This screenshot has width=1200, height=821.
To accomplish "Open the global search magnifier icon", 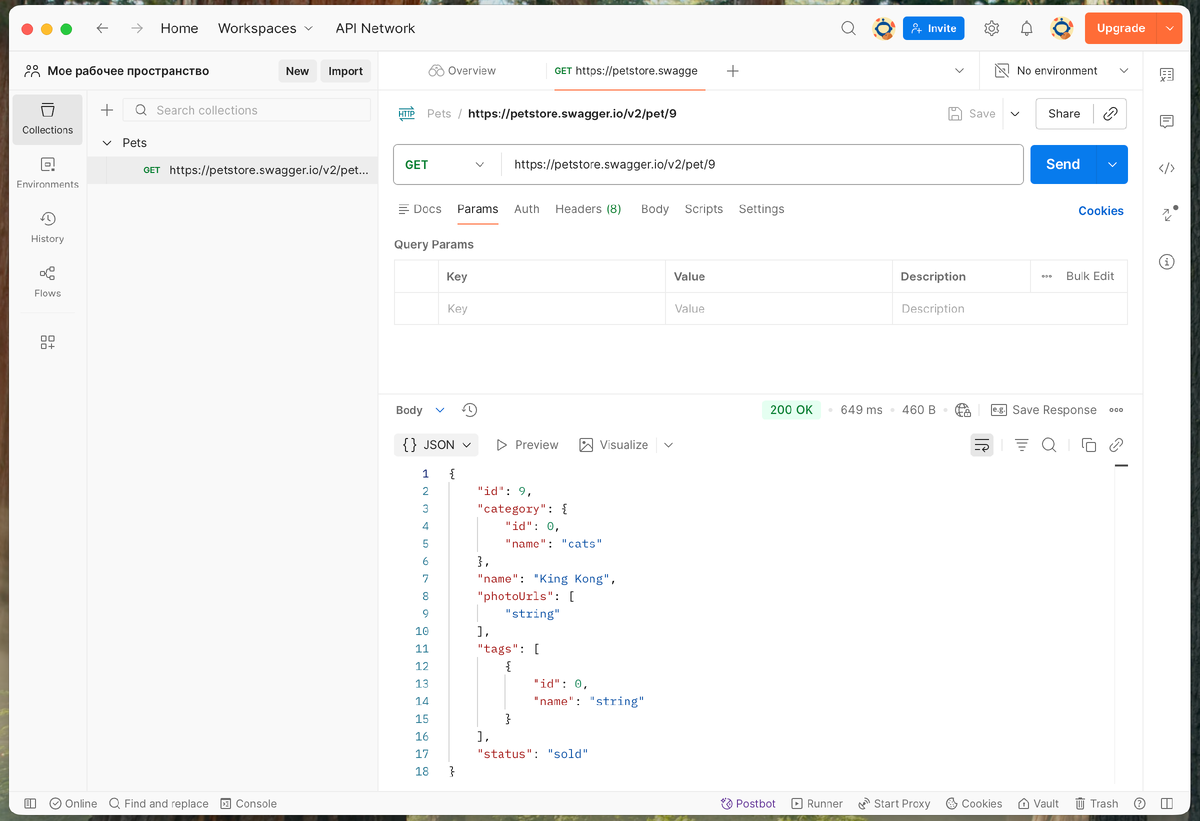I will pyautogui.click(x=848, y=28).
